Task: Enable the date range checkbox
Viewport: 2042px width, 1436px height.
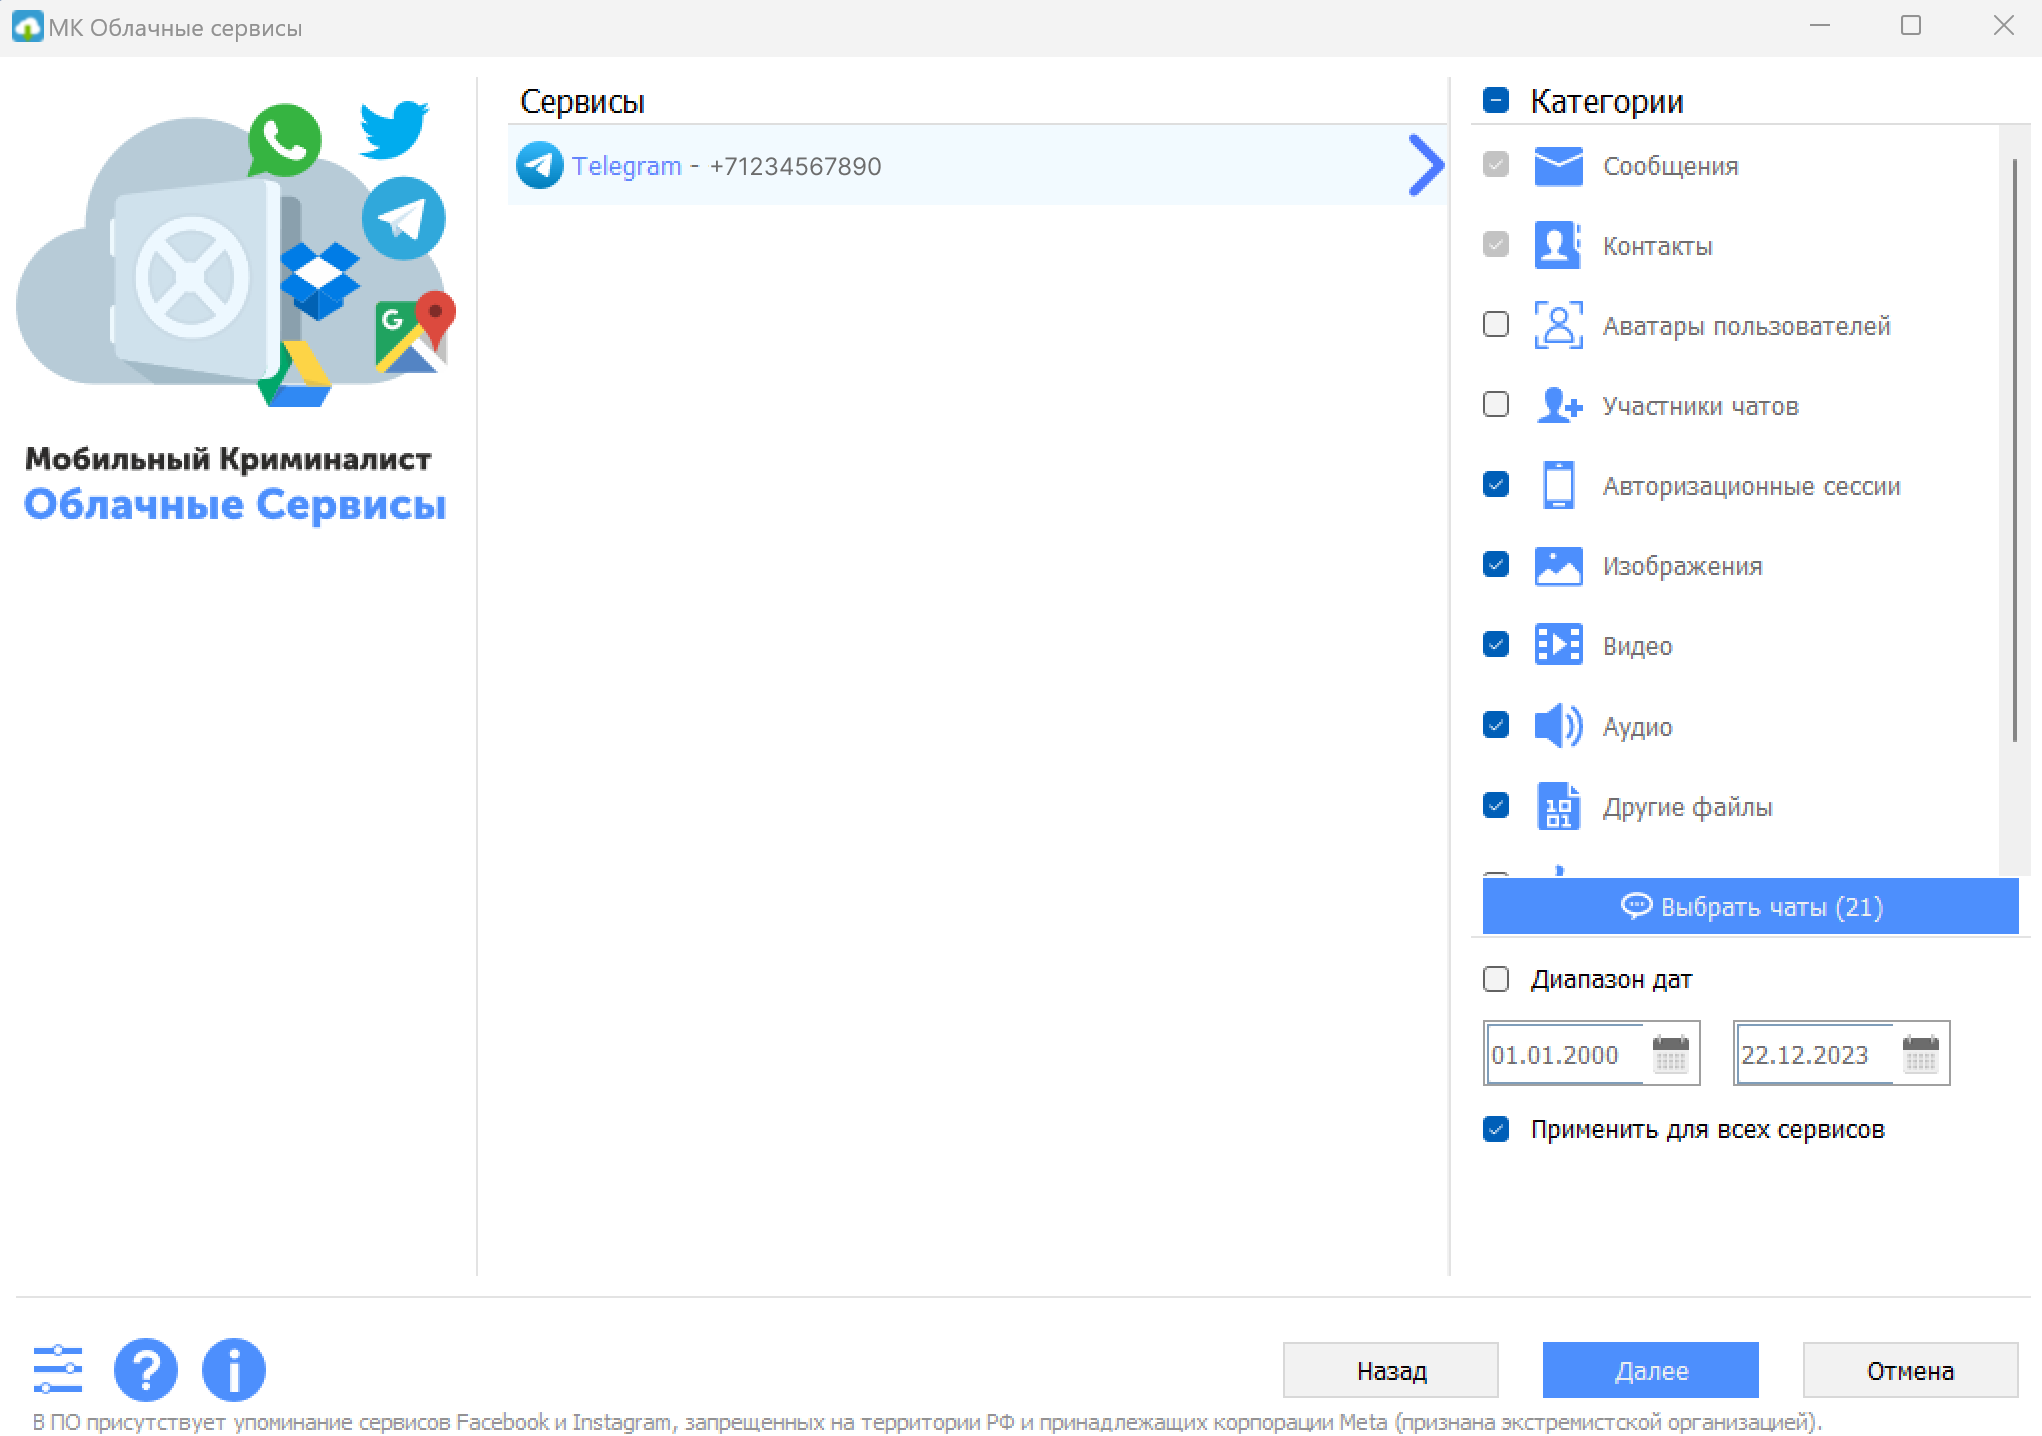Action: pos(1496,979)
